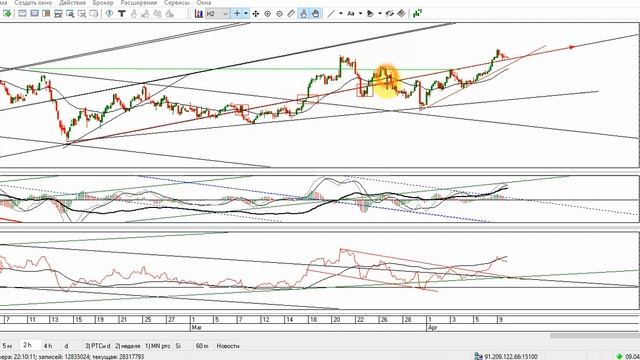Select the ruler measure tool
The height and width of the screenshot is (360, 640).
(291, 13)
